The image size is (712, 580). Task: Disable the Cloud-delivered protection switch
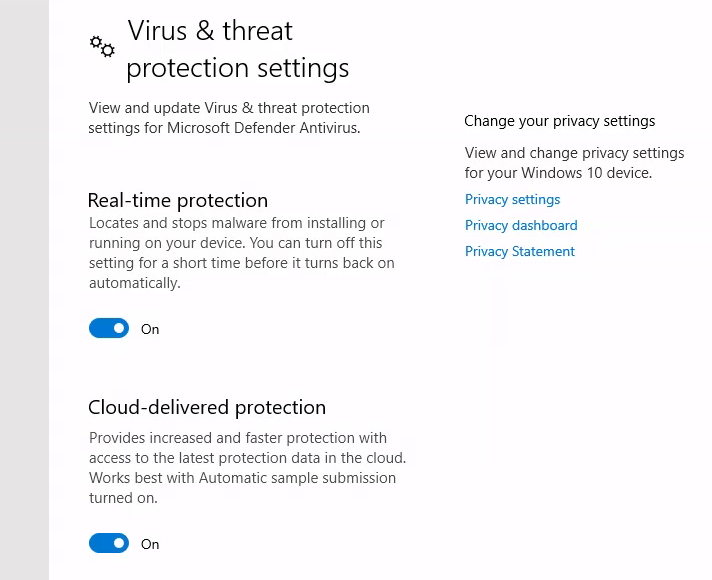(x=109, y=543)
